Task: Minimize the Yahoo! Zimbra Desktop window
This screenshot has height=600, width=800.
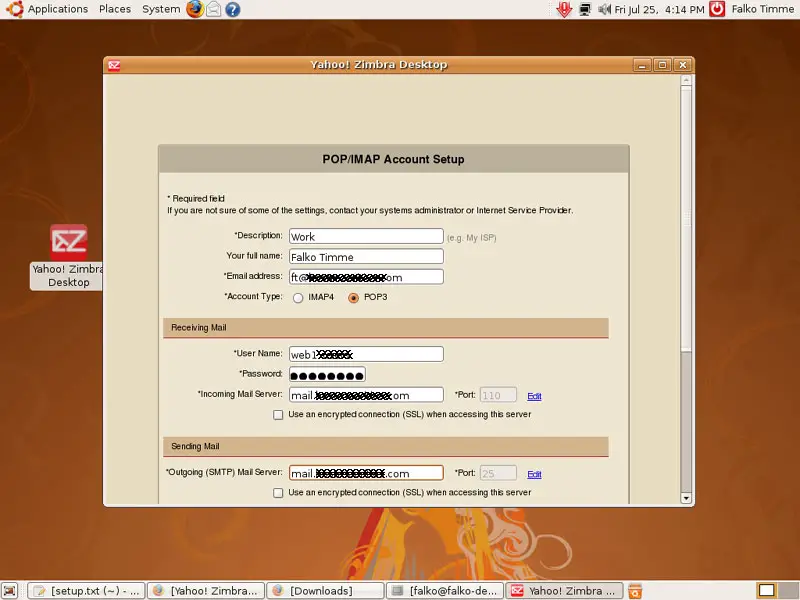Action: [x=642, y=65]
